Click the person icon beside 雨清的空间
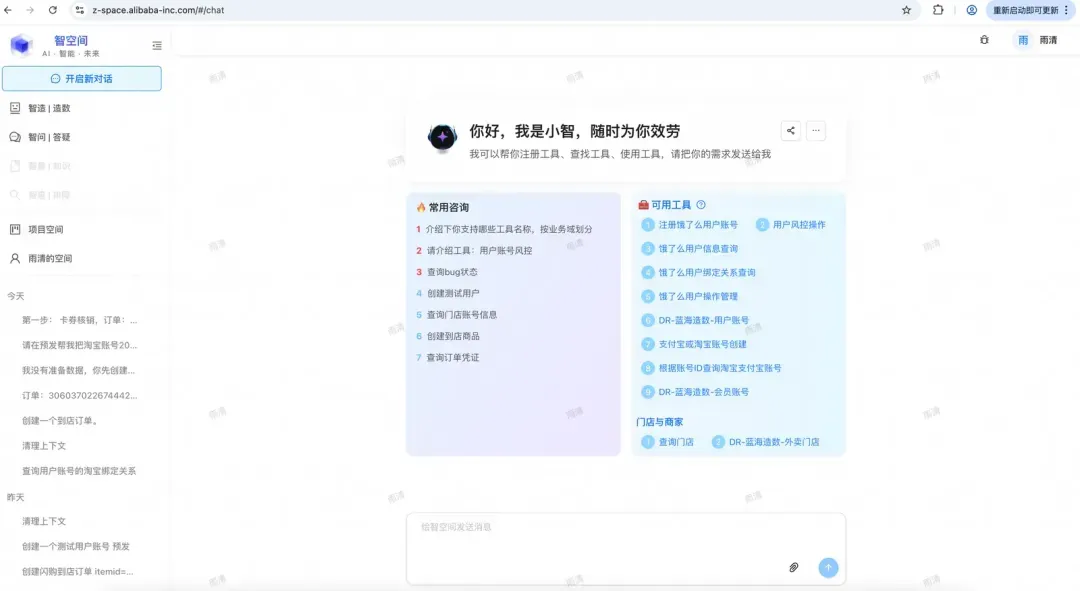1080x591 pixels. coord(15,258)
